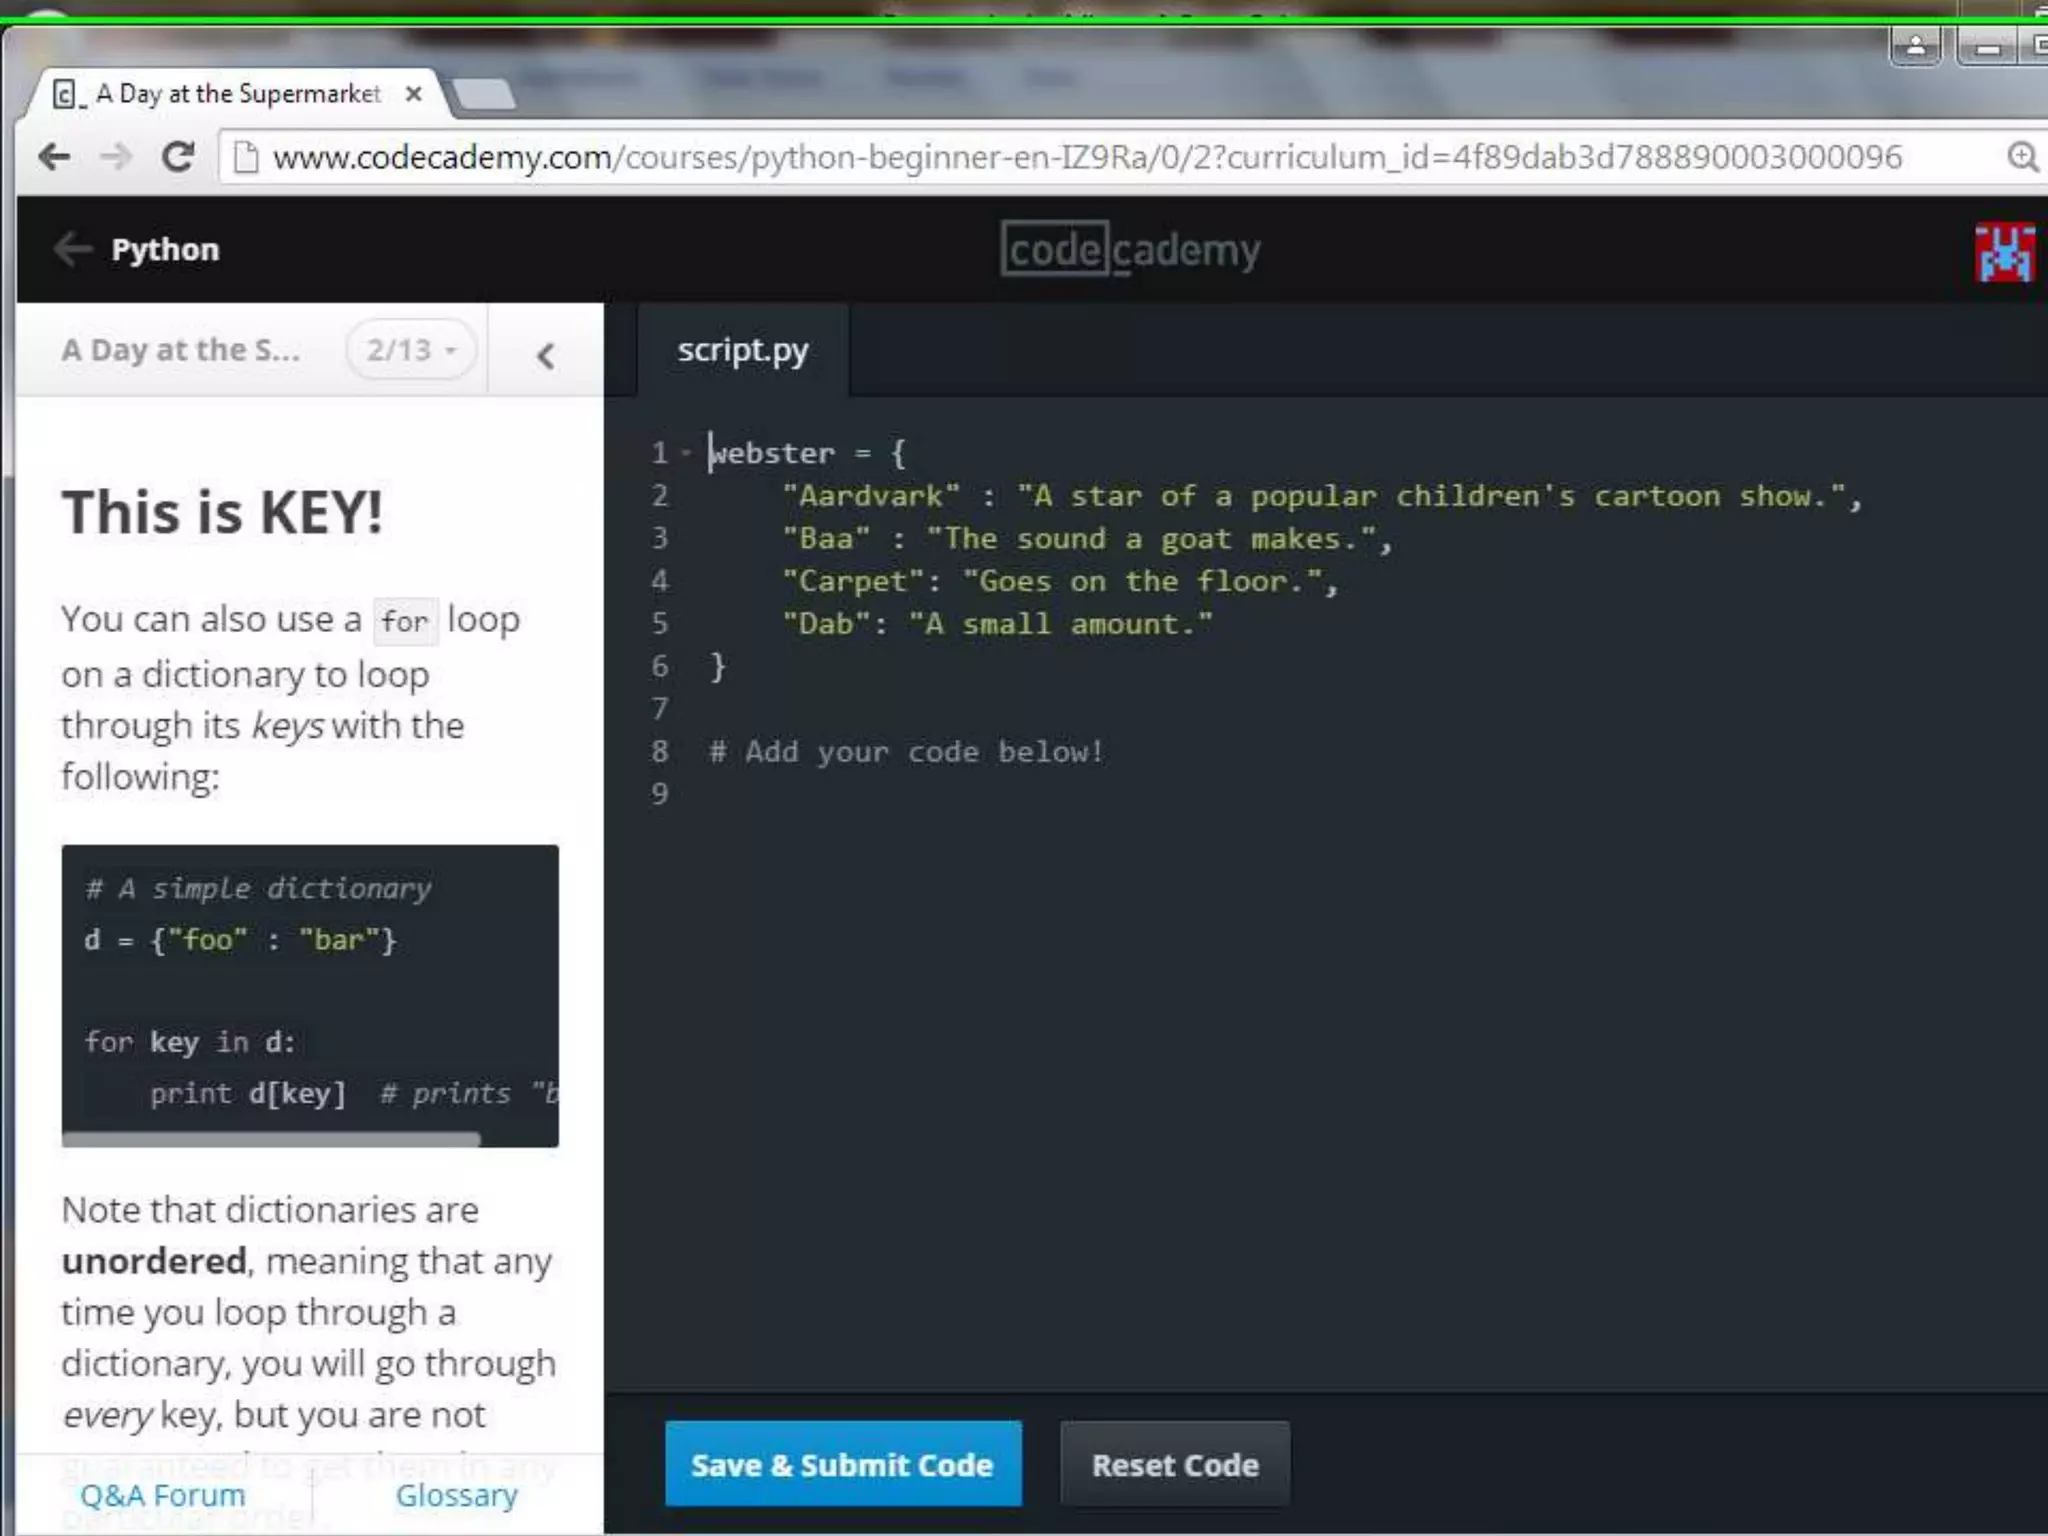Collapse the instructions panel with chevron
The height and width of the screenshot is (1536, 2048).
pos(545,355)
